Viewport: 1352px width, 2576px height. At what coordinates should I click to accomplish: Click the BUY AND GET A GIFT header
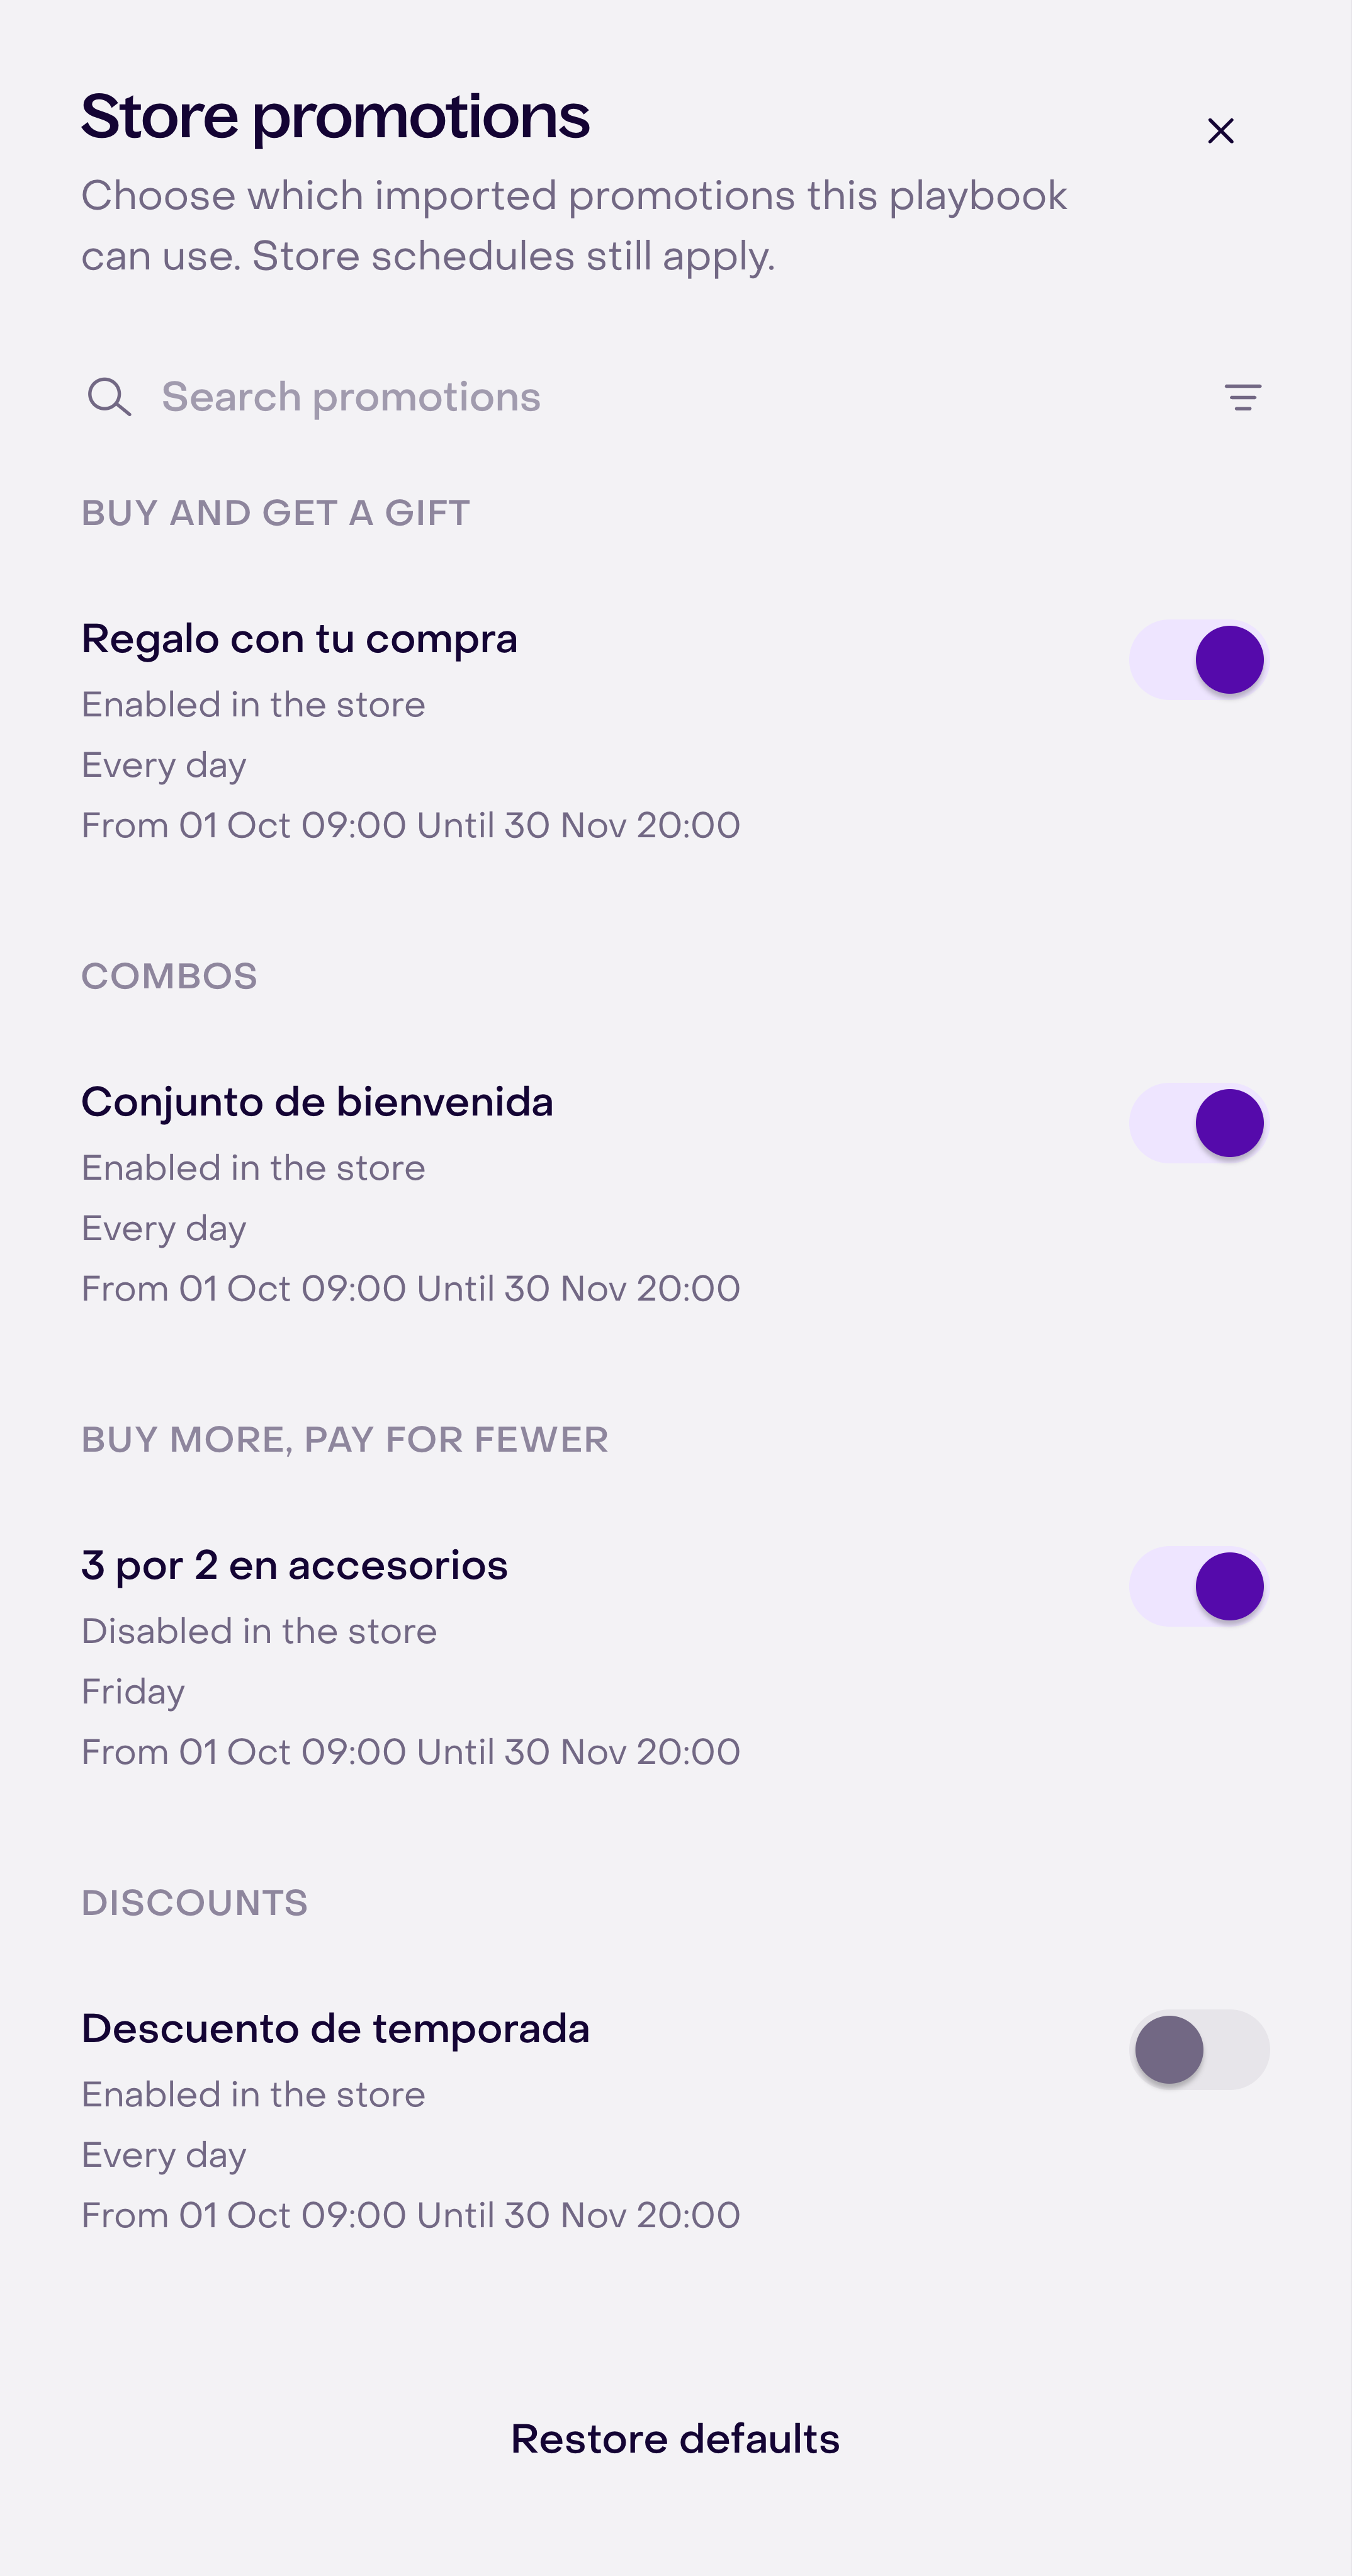point(275,513)
